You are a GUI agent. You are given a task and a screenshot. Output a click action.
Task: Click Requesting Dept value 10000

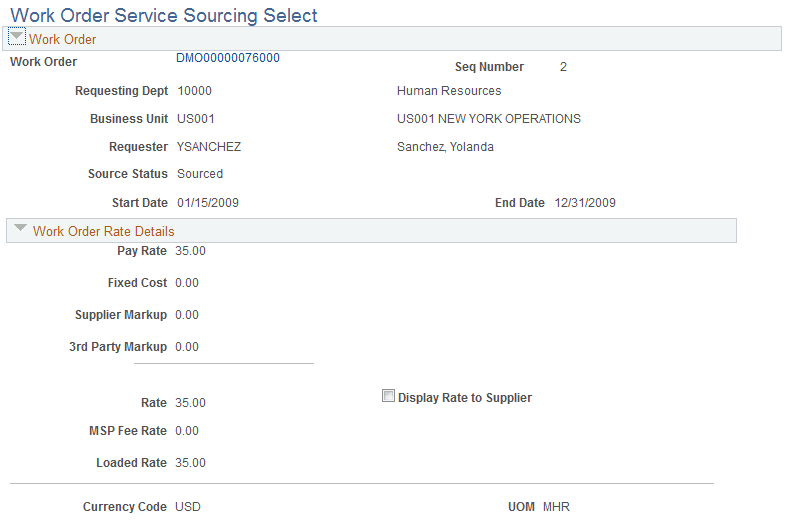coord(194,91)
